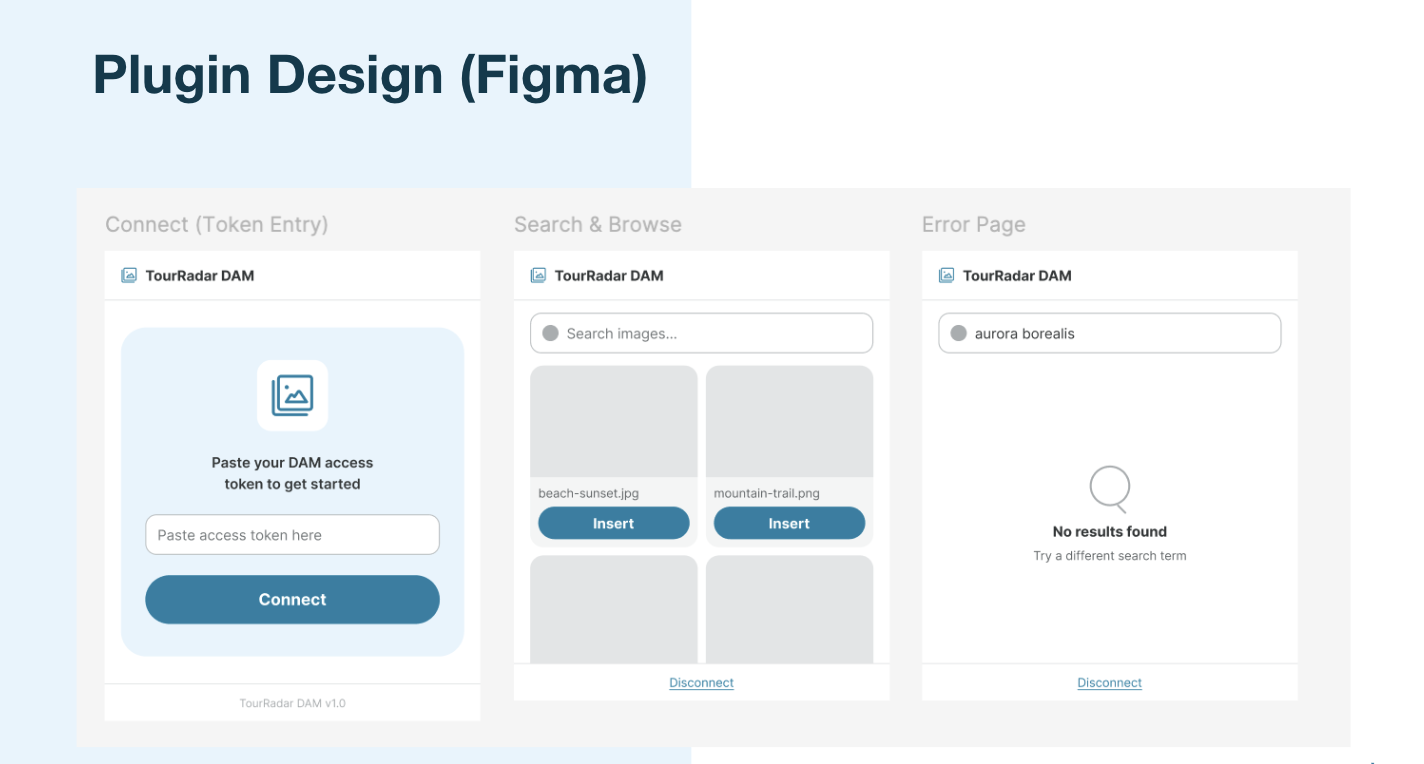
Task: Click the magnifier icon above No results found
Action: (x=1110, y=490)
